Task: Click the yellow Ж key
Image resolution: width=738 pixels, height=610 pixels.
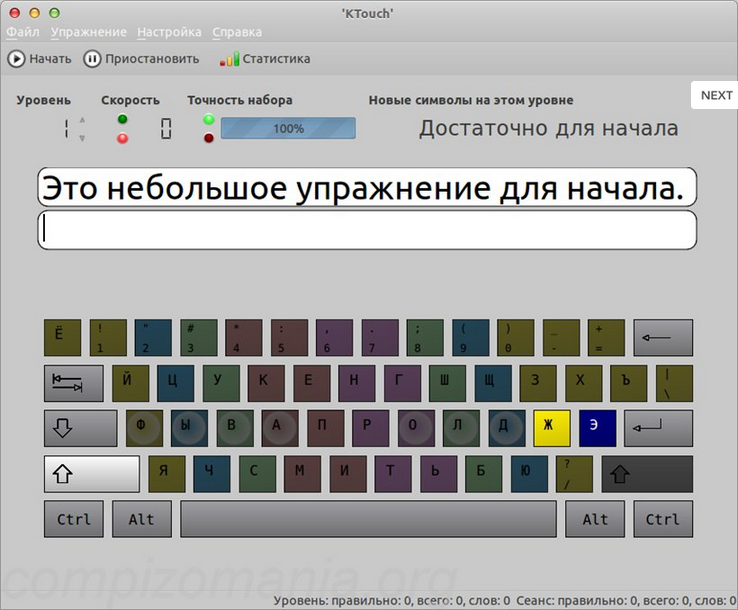Action: point(552,428)
